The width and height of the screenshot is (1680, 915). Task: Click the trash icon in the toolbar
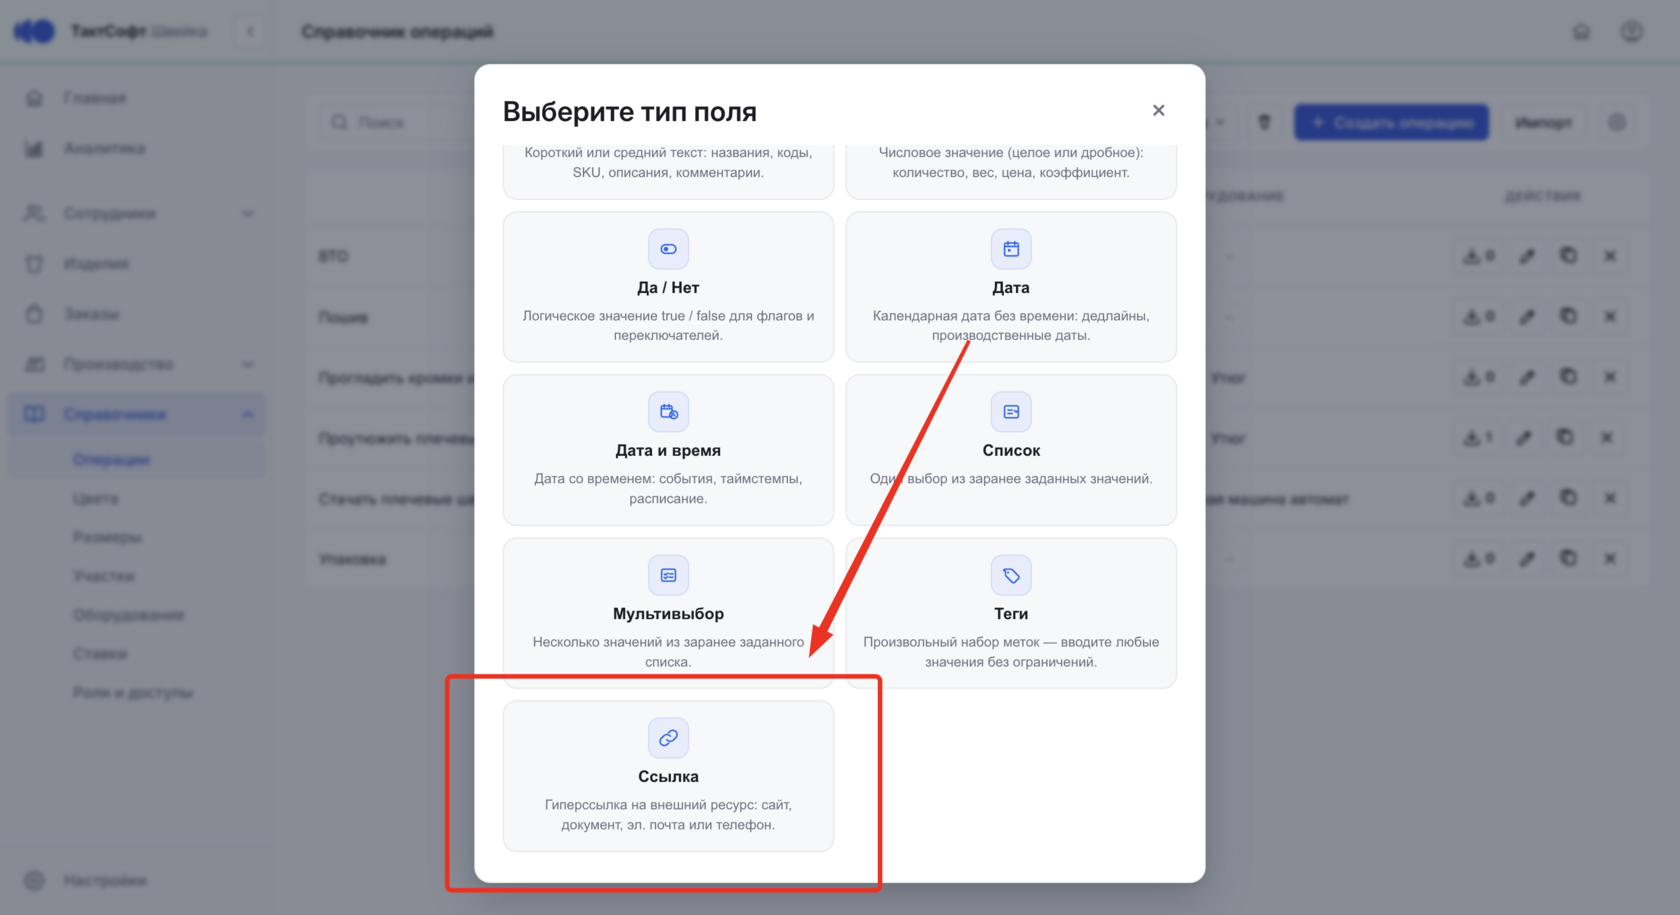click(x=1264, y=122)
